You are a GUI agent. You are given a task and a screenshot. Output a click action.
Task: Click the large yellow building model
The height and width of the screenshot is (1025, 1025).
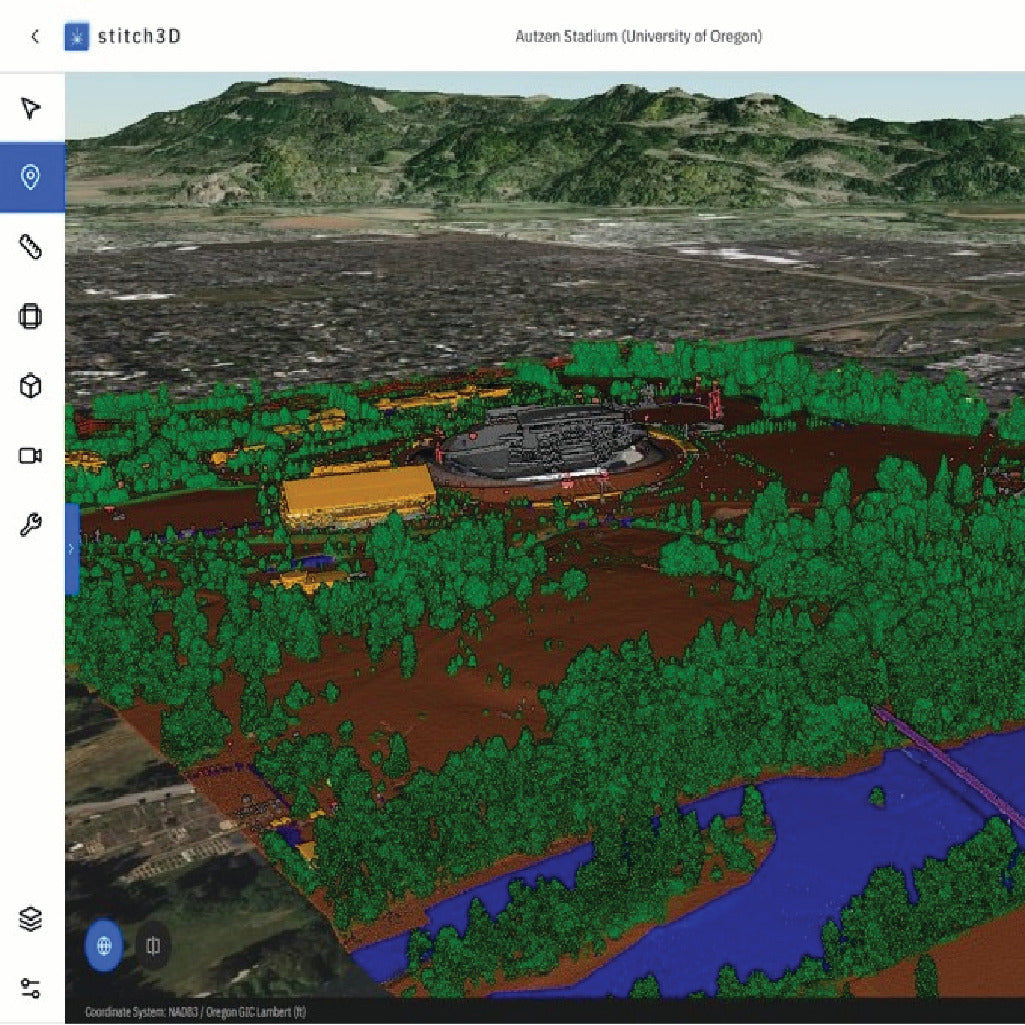point(357,493)
